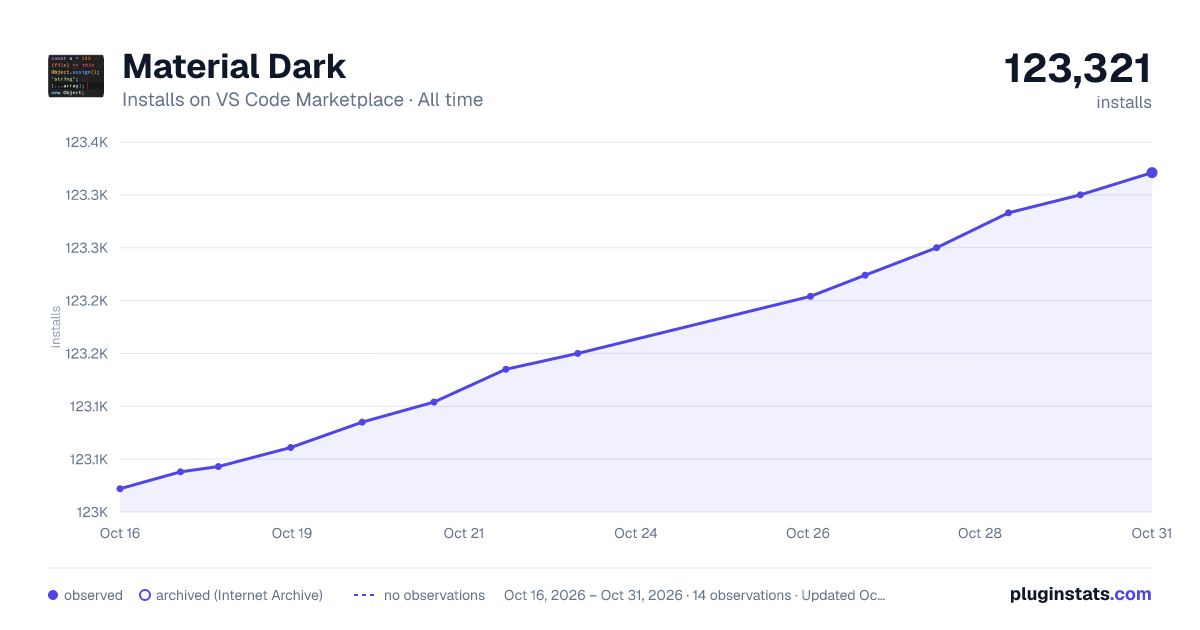Click the date range observations text
Image resolution: width=1200 pixels, height=630 pixels.
click(x=695, y=595)
